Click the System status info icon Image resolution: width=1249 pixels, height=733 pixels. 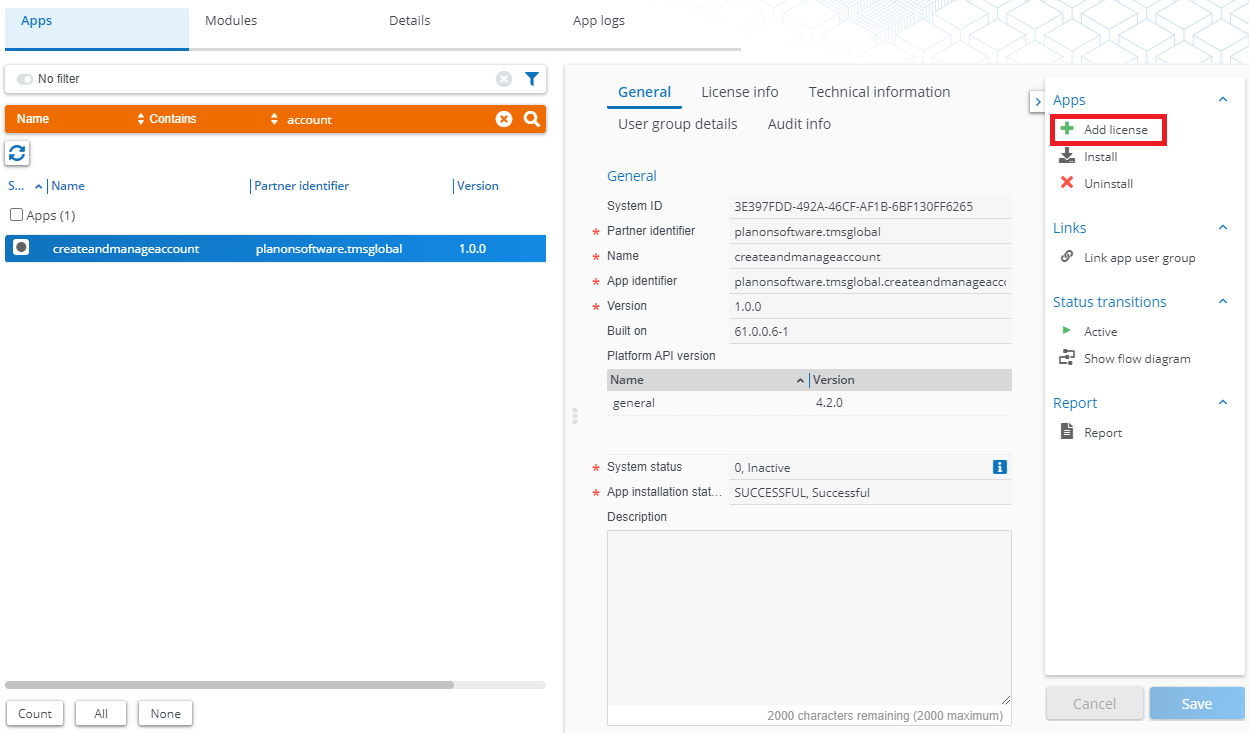(999, 467)
